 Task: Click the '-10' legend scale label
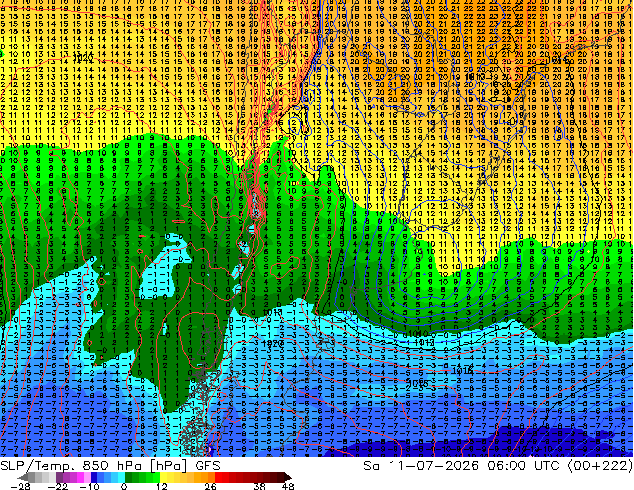coord(89,486)
